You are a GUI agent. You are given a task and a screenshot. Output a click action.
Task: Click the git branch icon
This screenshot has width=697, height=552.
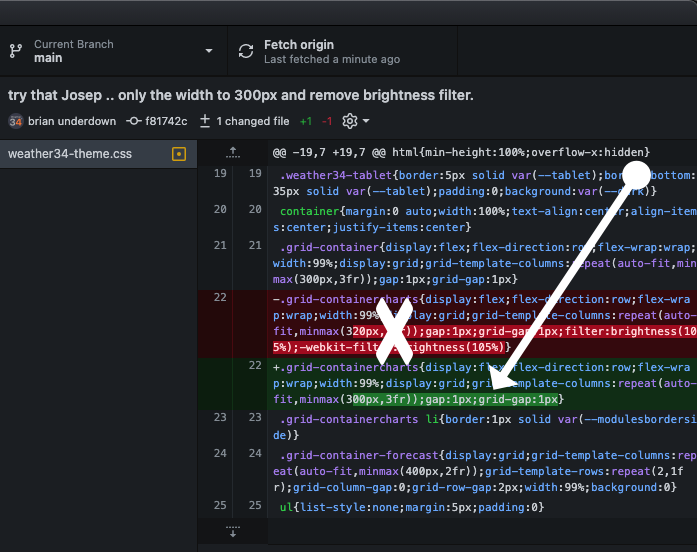[16, 51]
